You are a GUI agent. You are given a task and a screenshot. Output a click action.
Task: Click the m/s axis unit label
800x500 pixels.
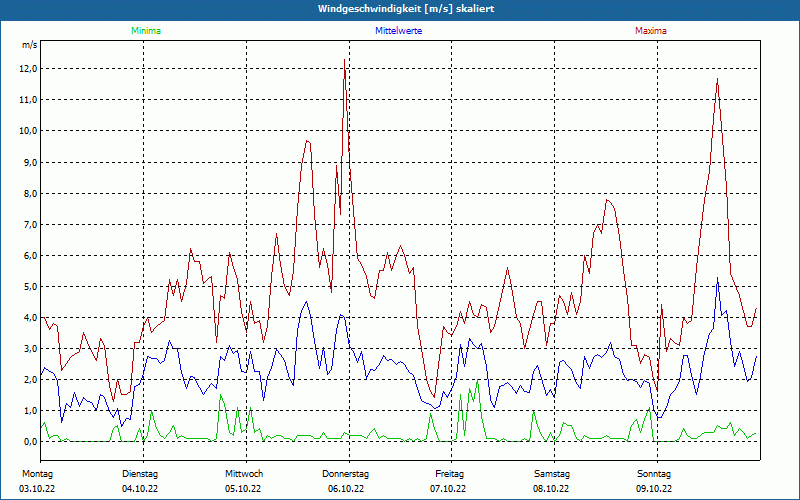pyautogui.click(x=30, y=45)
